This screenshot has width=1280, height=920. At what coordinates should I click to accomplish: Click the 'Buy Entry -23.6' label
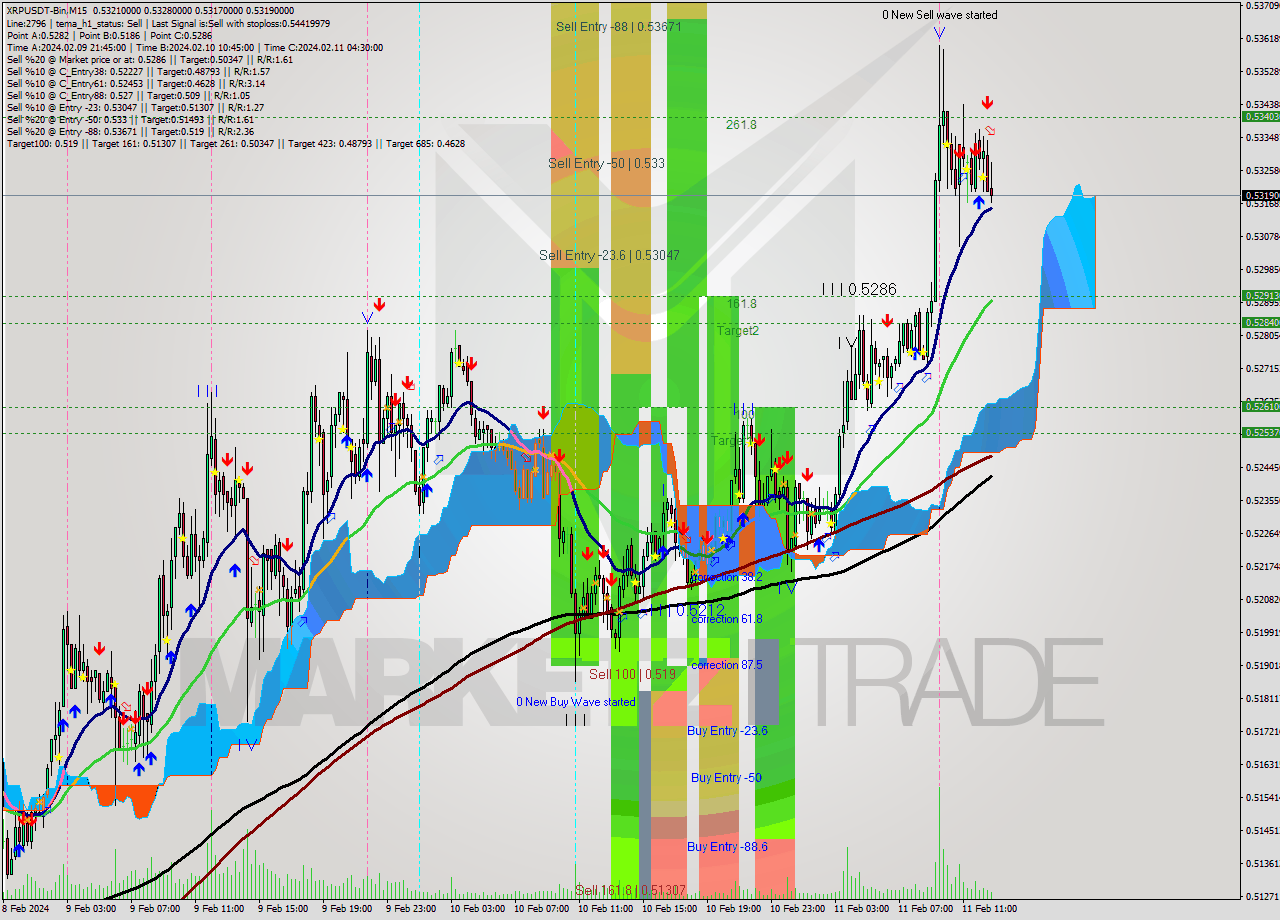(x=727, y=731)
